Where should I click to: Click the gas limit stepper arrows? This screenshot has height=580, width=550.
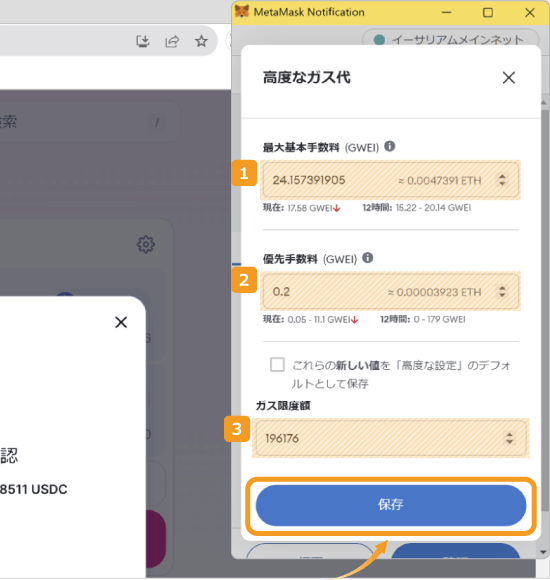tap(509, 438)
